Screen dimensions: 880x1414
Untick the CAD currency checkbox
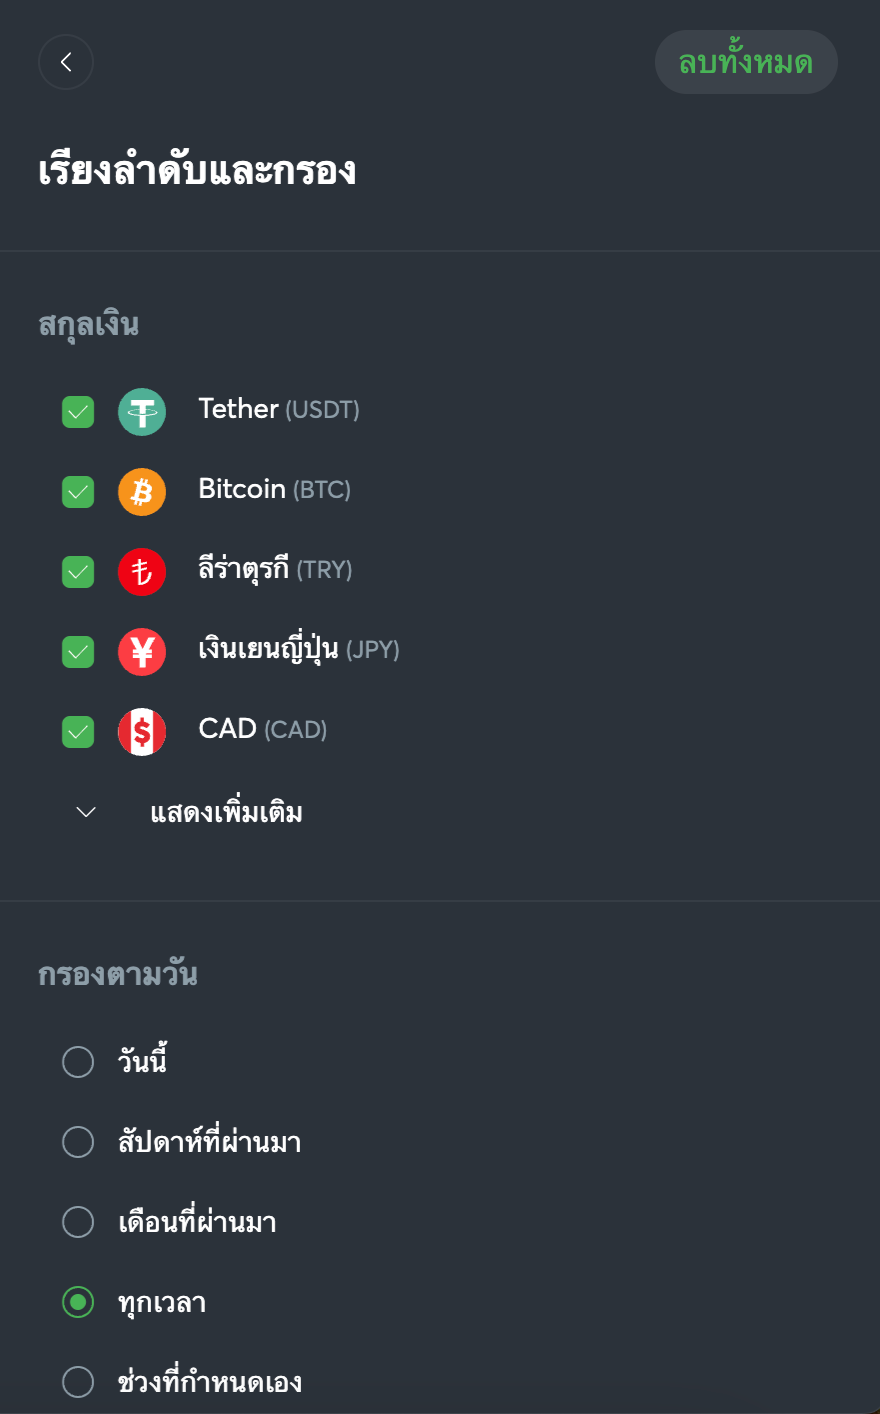pyautogui.click(x=78, y=731)
